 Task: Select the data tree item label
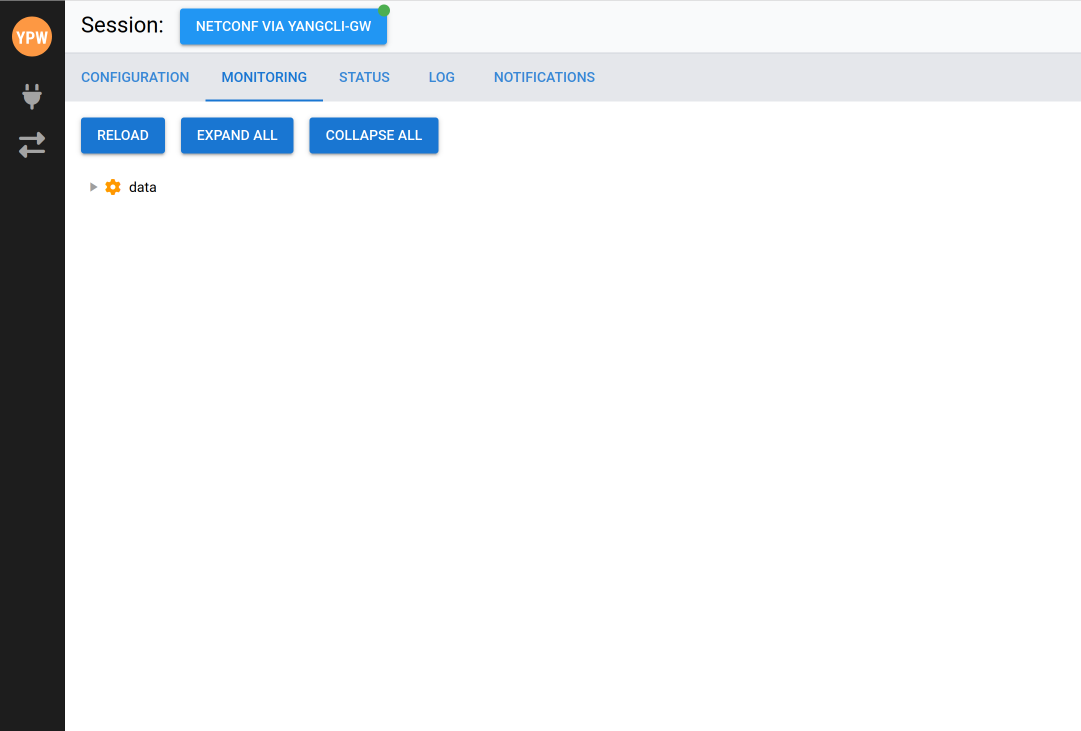point(143,187)
